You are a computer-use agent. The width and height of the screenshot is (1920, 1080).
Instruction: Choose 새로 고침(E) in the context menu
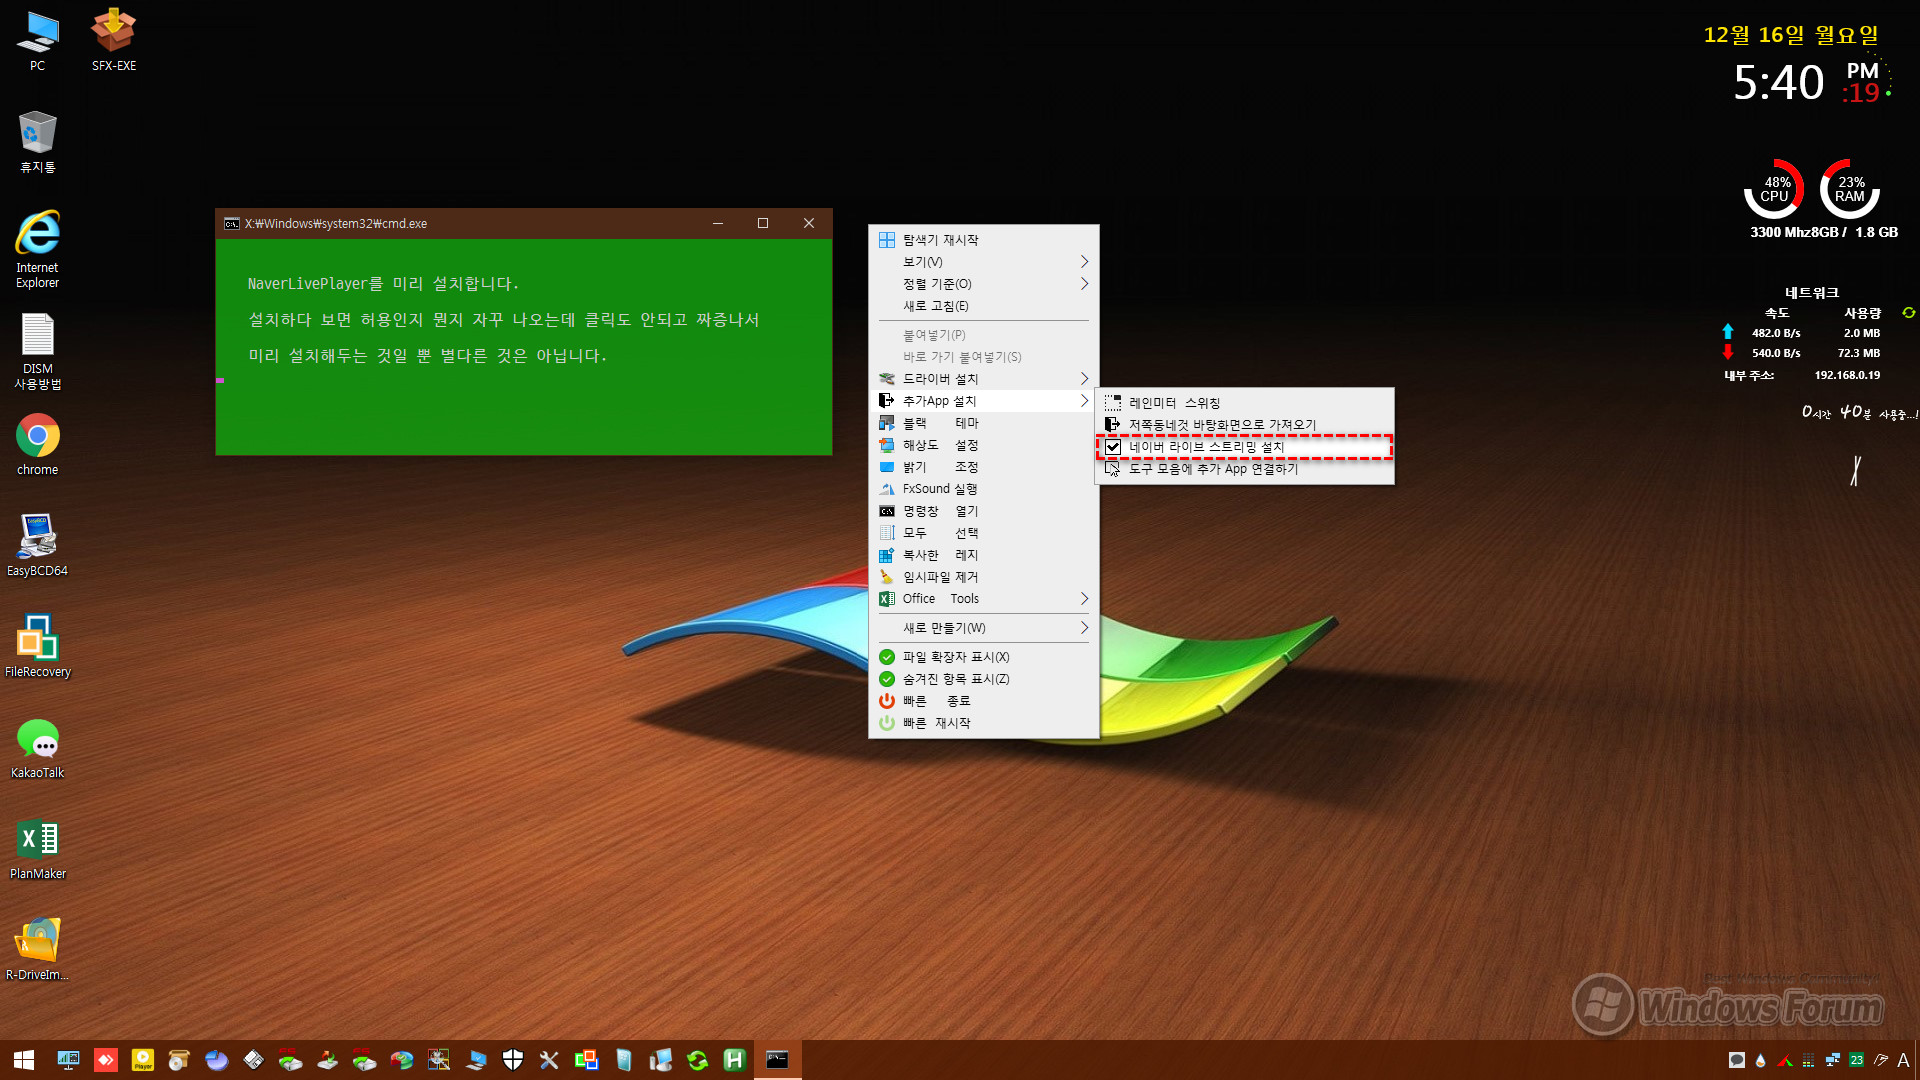coord(984,306)
